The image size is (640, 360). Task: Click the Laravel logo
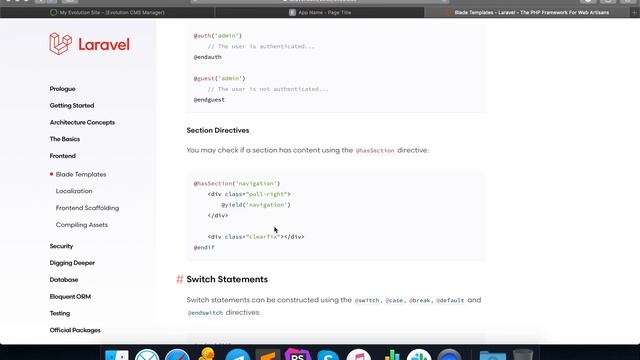click(x=89, y=44)
